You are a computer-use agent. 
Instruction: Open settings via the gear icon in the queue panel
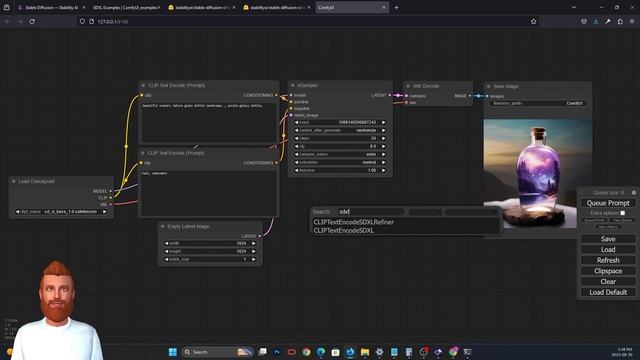click(633, 193)
